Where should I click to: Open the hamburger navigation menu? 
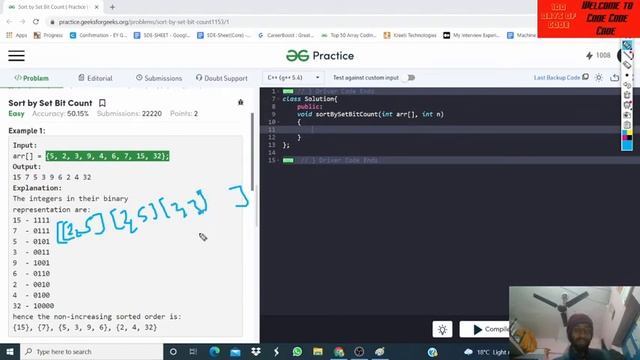click(x=16, y=56)
